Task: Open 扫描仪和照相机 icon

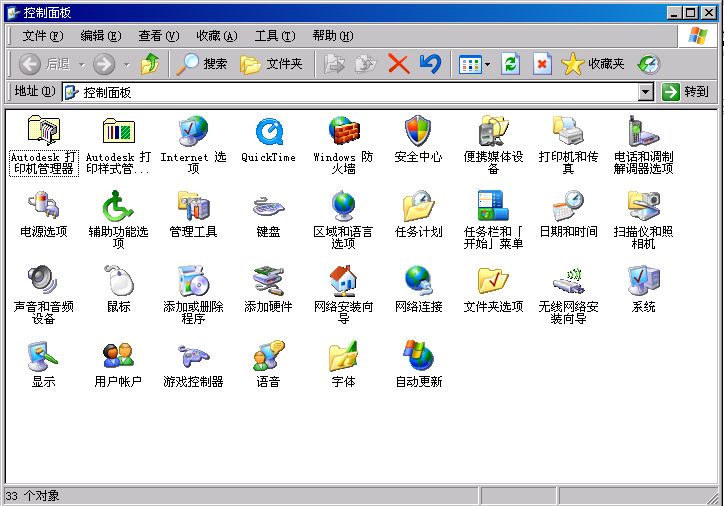Action: point(643,205)
